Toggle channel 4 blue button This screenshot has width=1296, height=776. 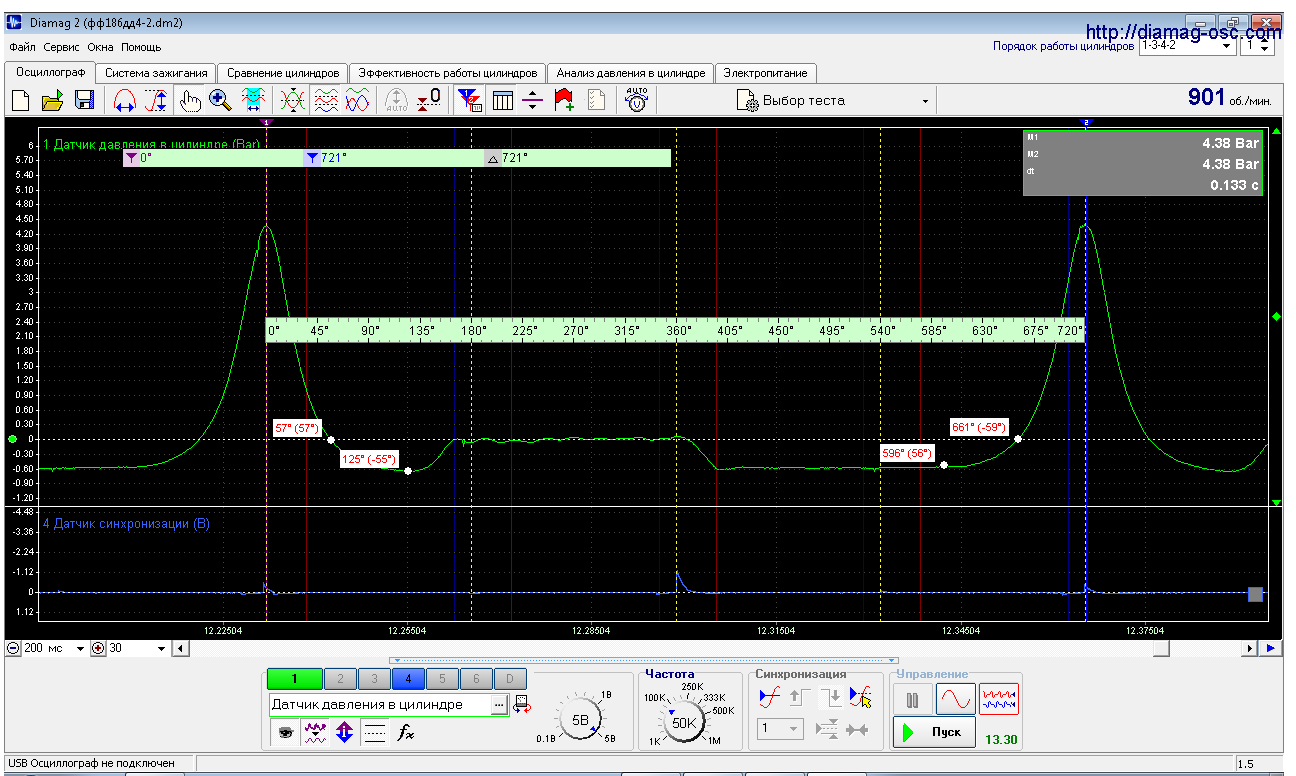408,679
